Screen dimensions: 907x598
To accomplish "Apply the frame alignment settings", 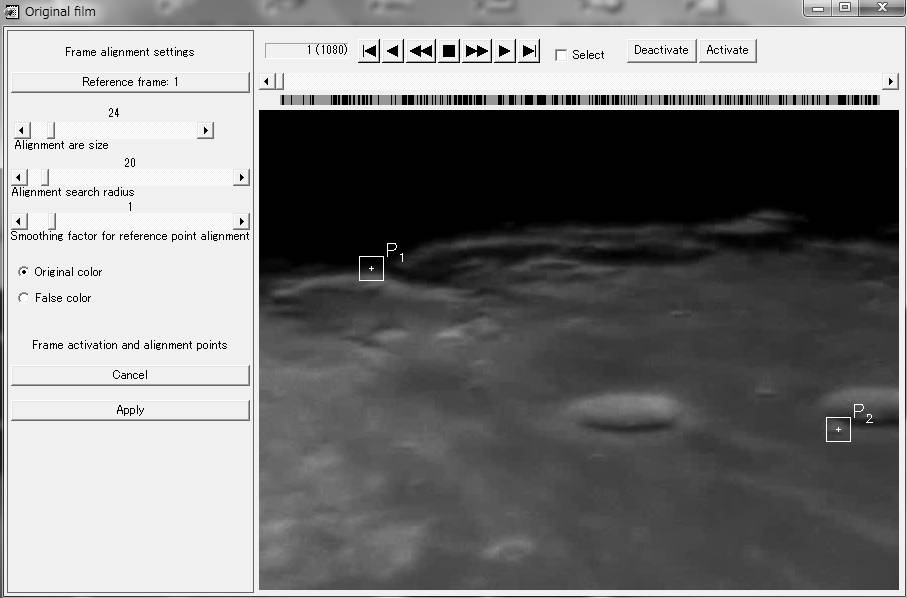I will [130, 410].
